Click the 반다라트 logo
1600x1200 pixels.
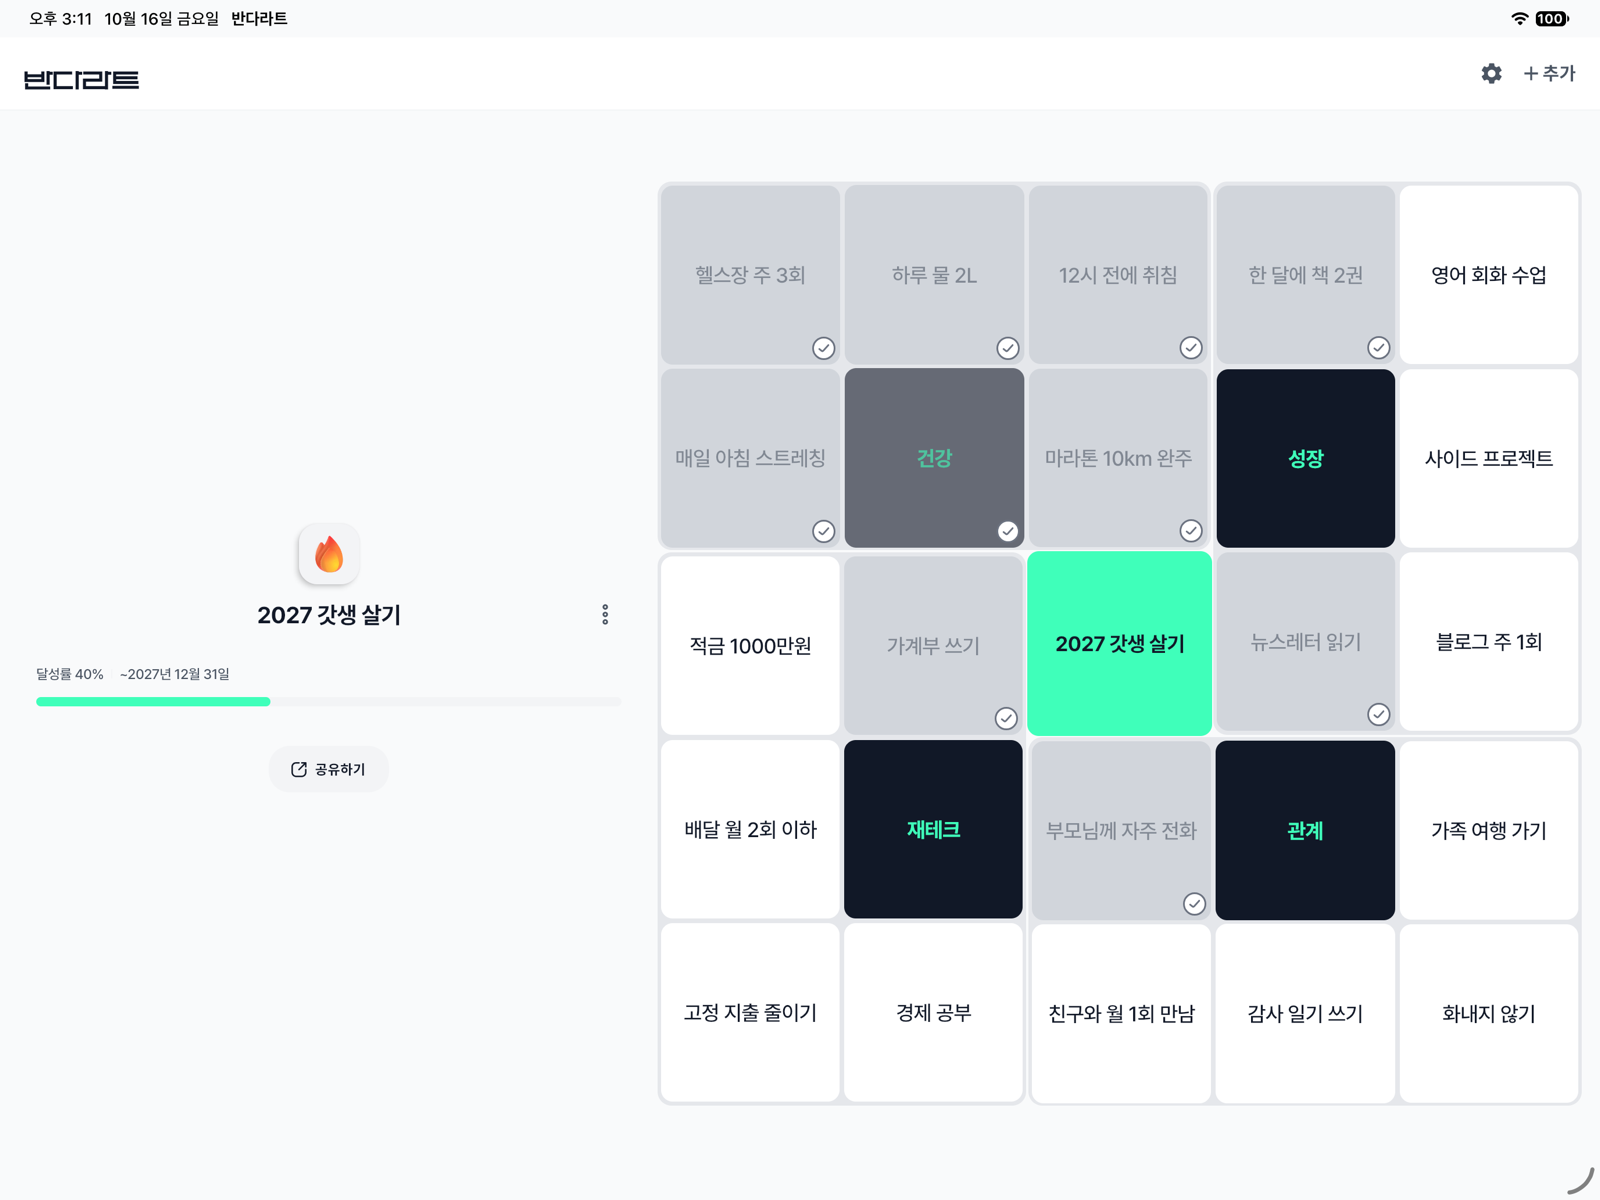click(x=81, y=80)
